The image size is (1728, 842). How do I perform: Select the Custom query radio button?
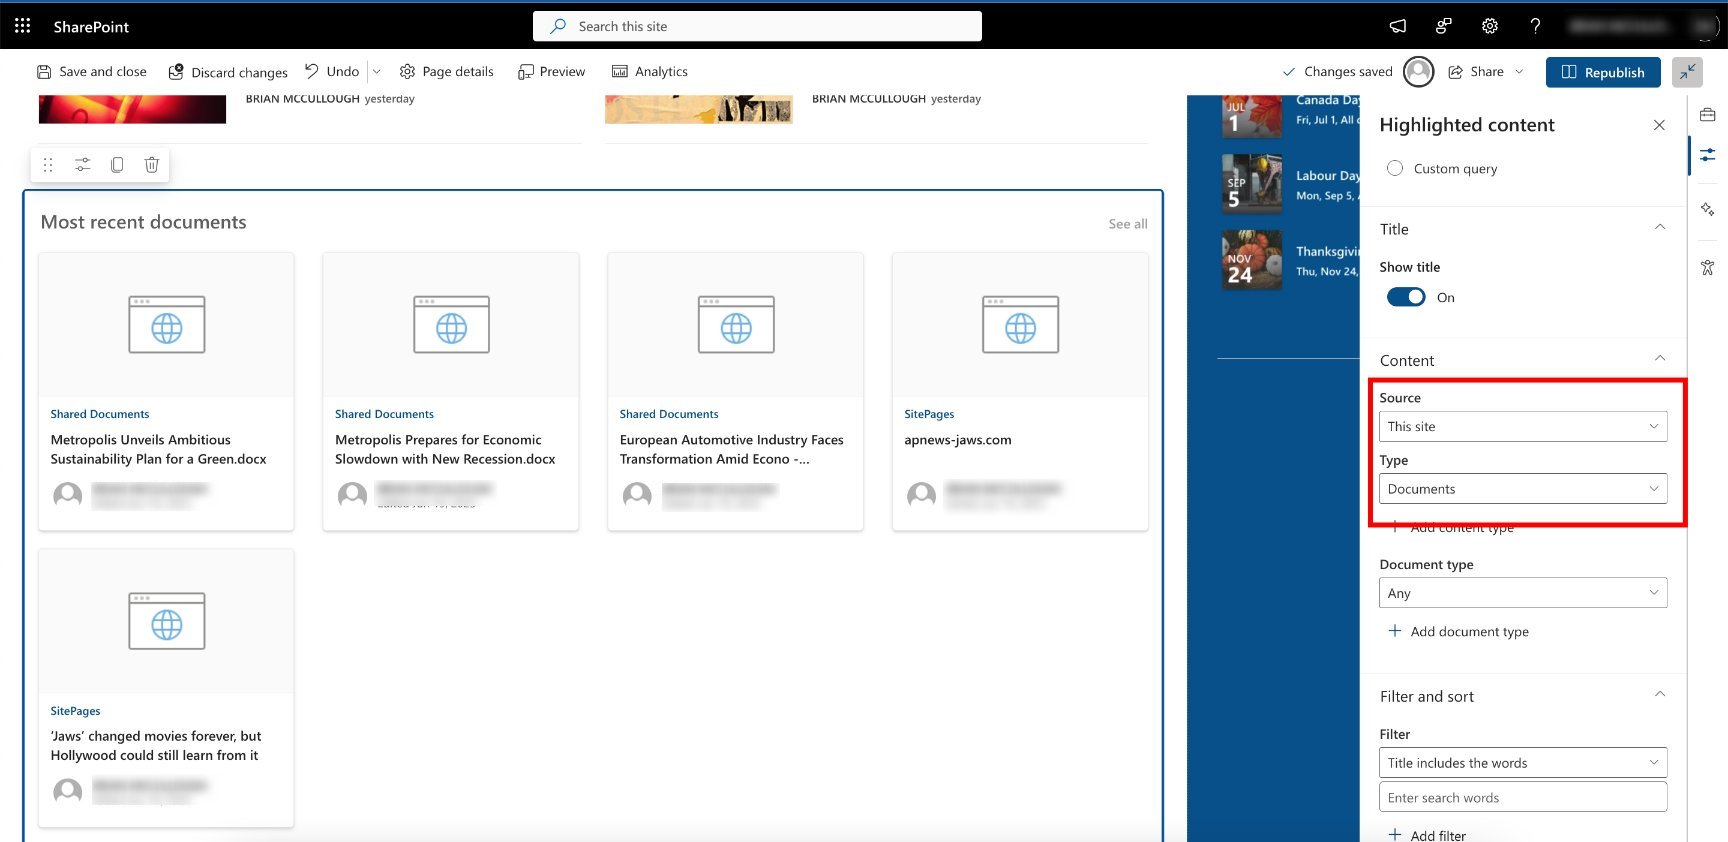[1395, 168]
